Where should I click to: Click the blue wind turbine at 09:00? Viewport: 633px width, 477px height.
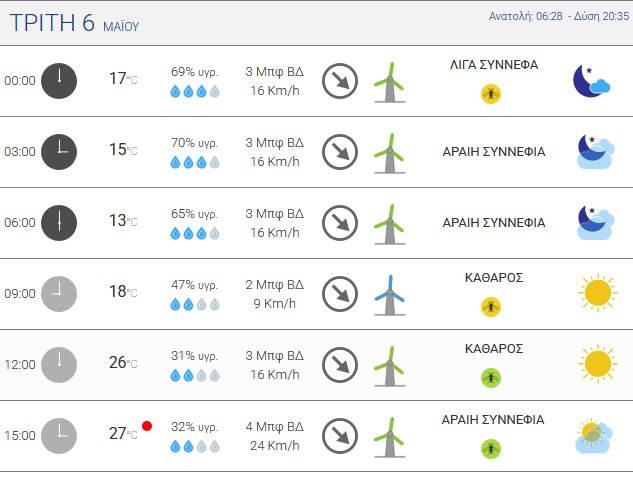[x=390, y=295]
